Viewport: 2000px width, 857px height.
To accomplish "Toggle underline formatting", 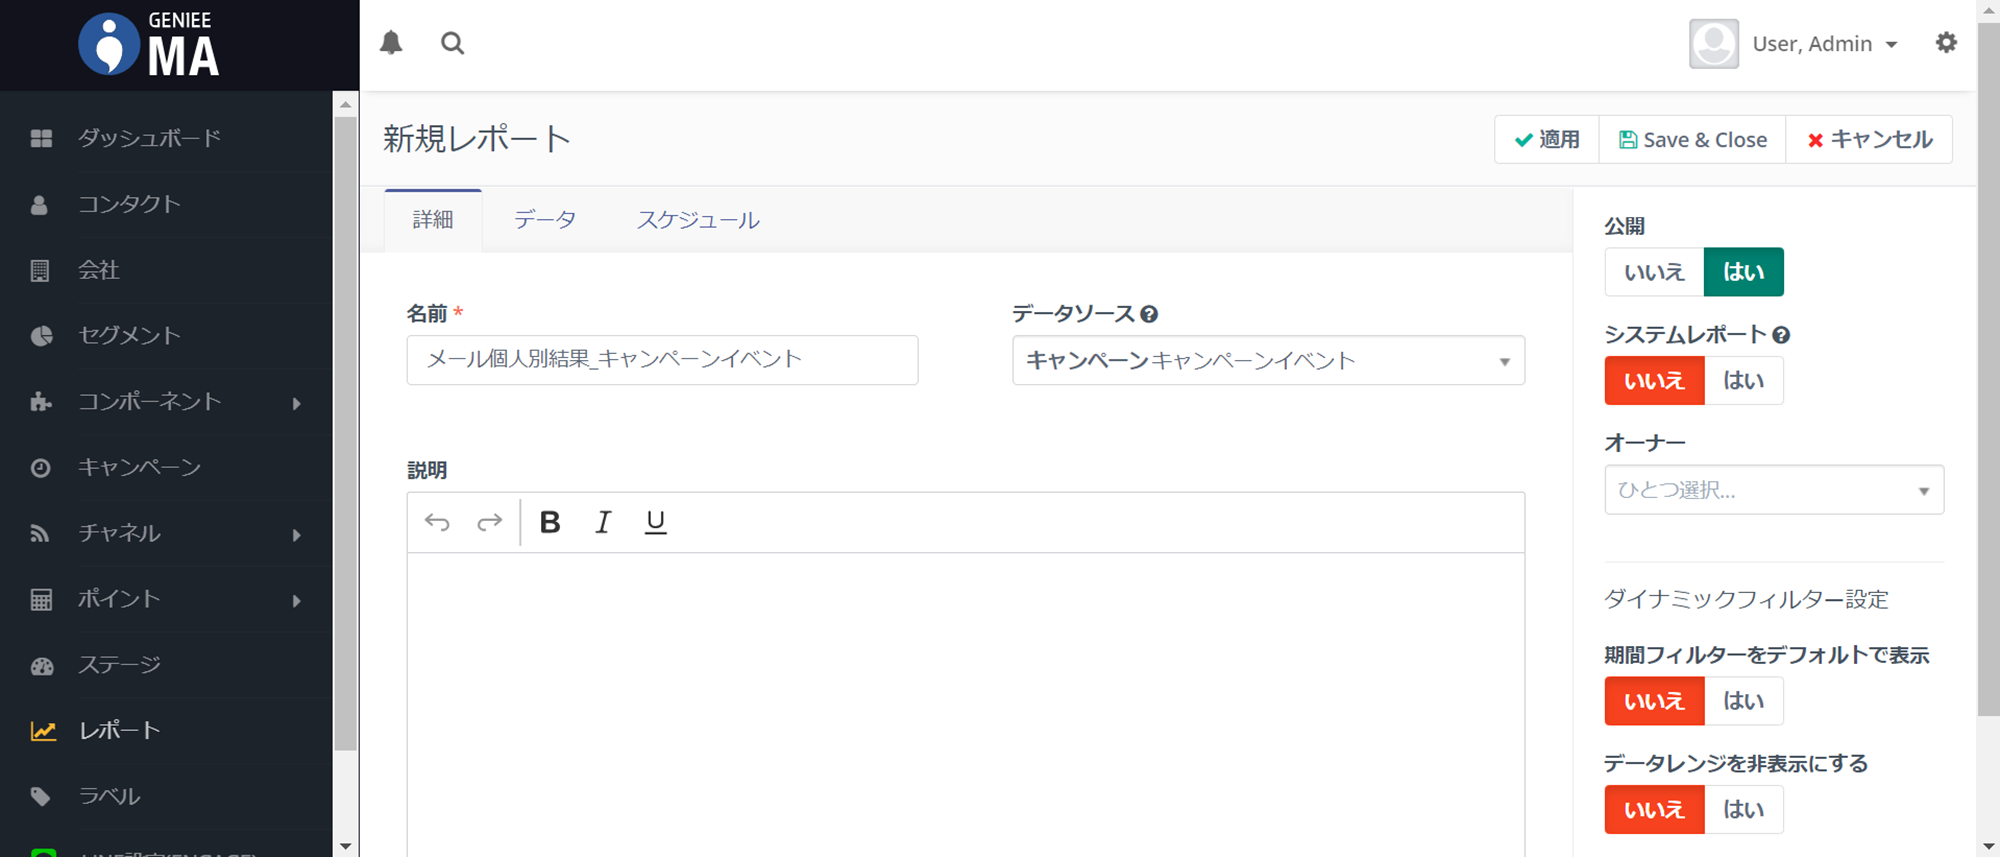I will [x=655, y=522].
